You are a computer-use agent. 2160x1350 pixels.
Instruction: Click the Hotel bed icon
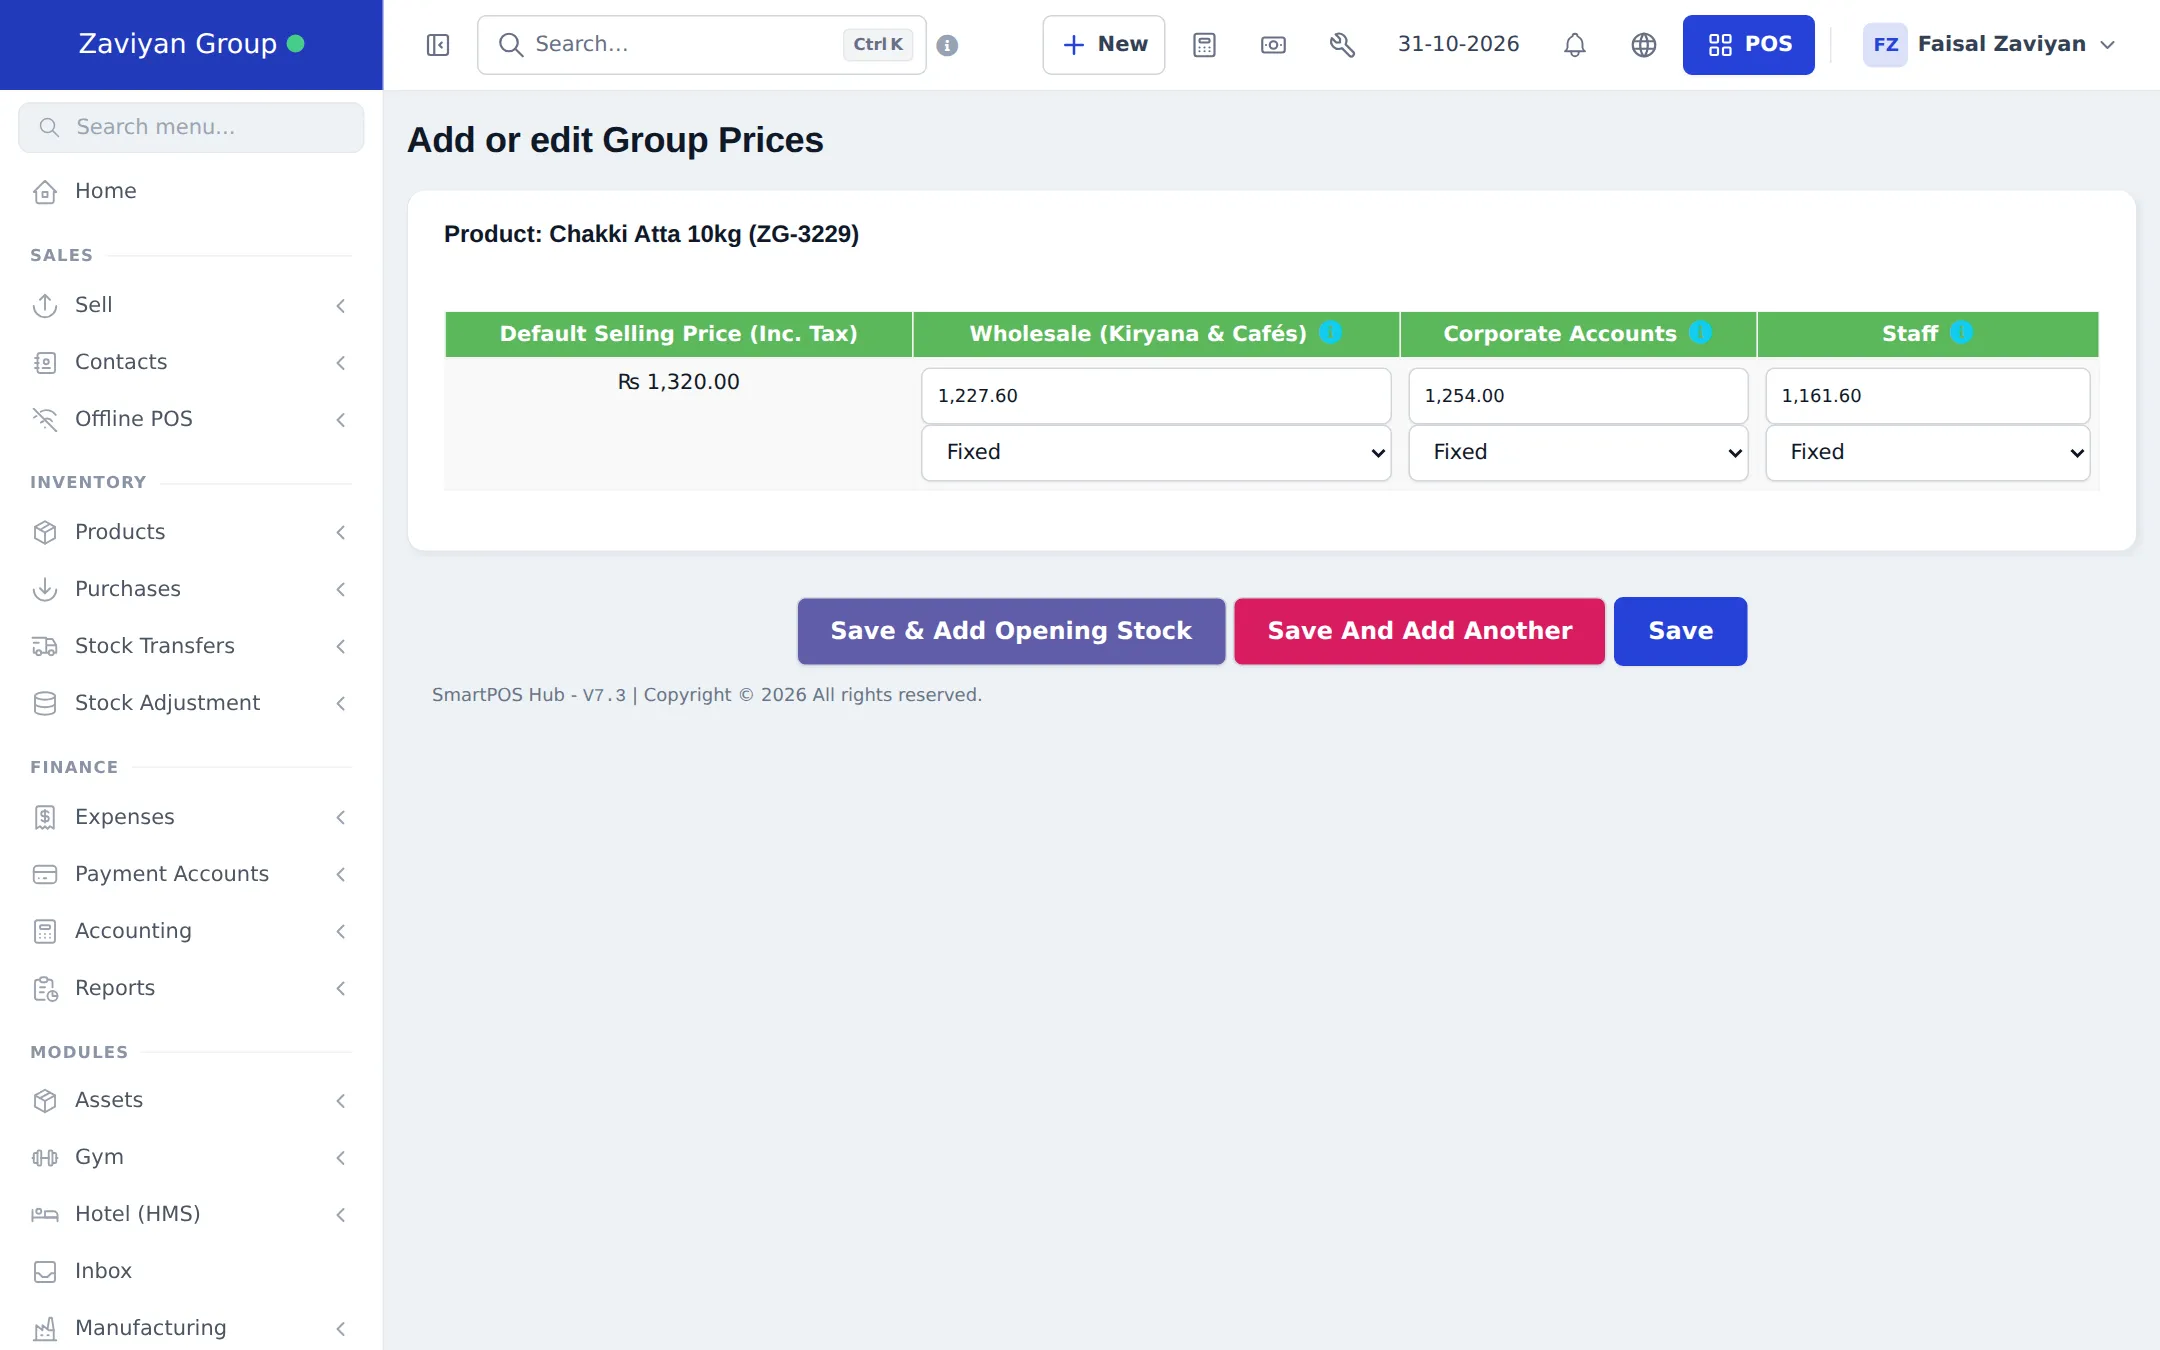pos(45,1214)
